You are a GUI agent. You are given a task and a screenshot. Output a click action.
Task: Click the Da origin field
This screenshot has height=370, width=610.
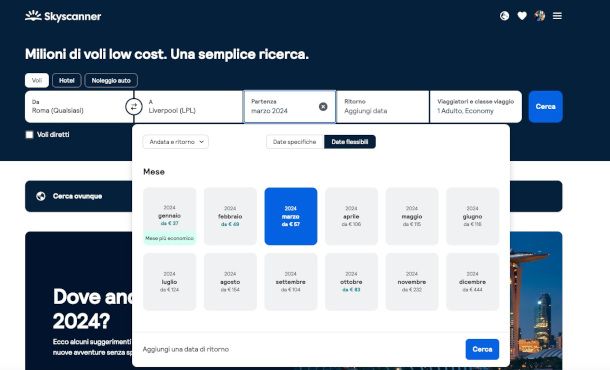click(x=79, y=107)
